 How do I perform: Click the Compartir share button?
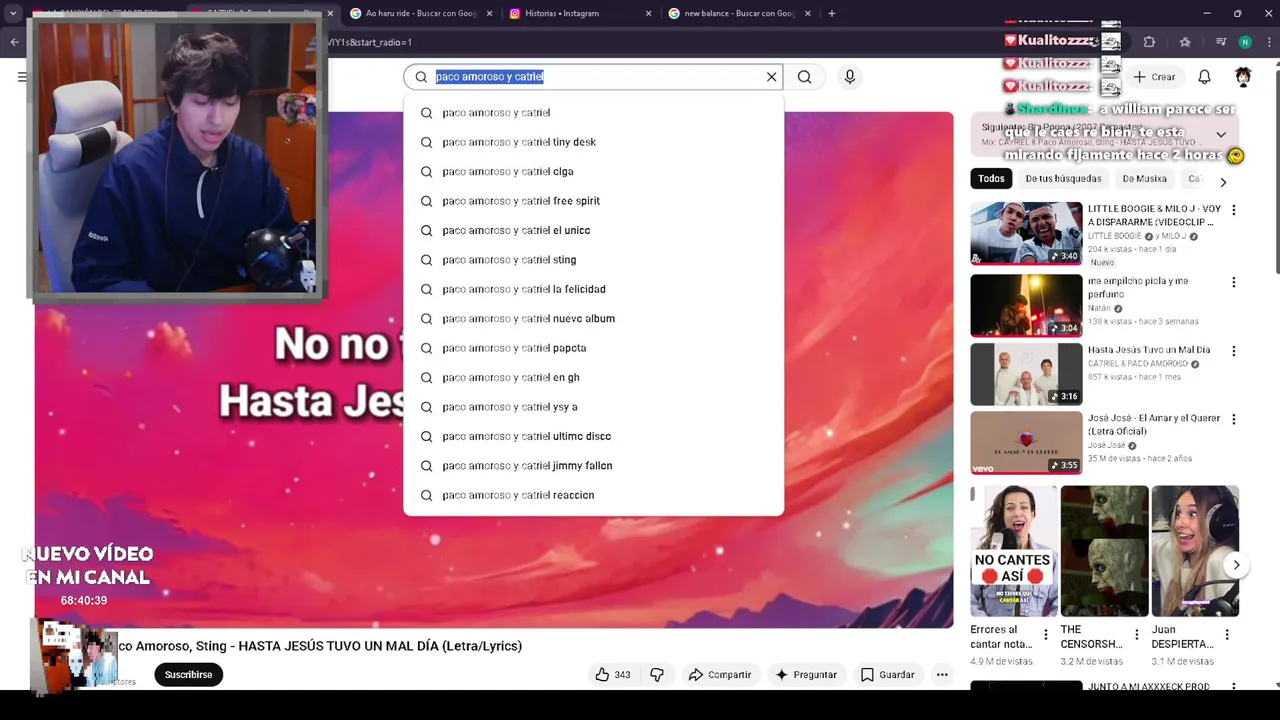coord(720,675)
